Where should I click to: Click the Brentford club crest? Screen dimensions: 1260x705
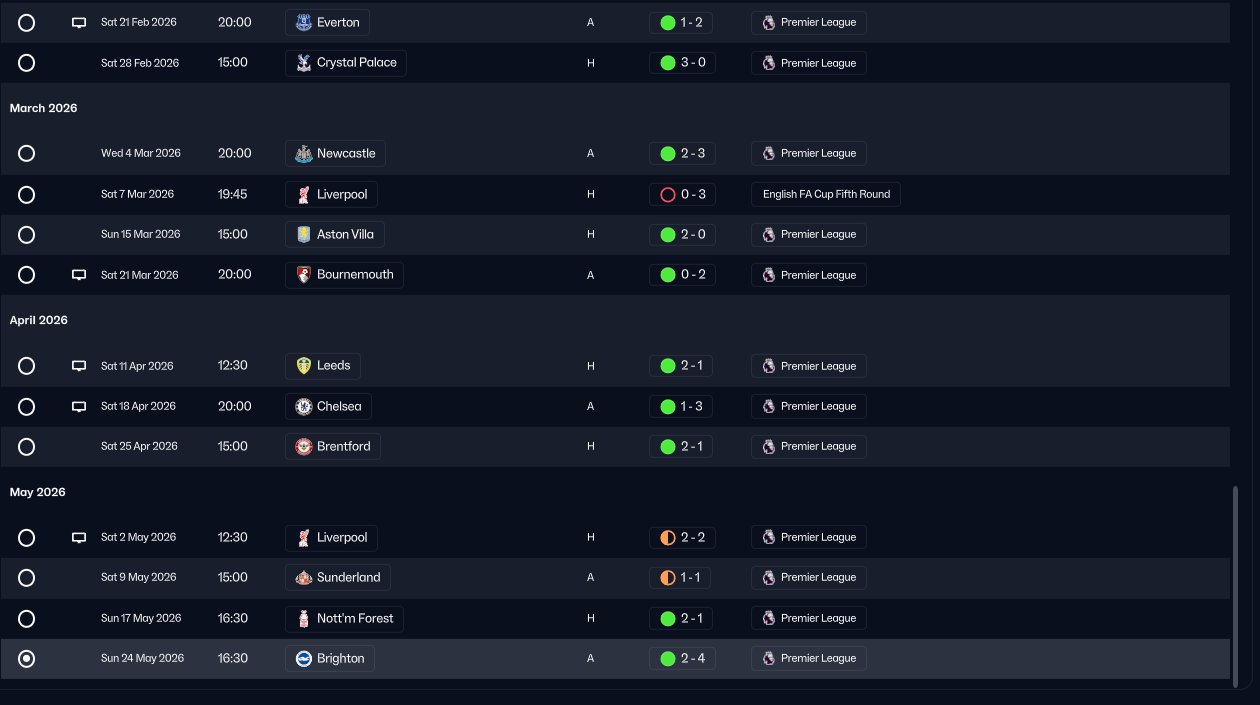coord(304,447)
